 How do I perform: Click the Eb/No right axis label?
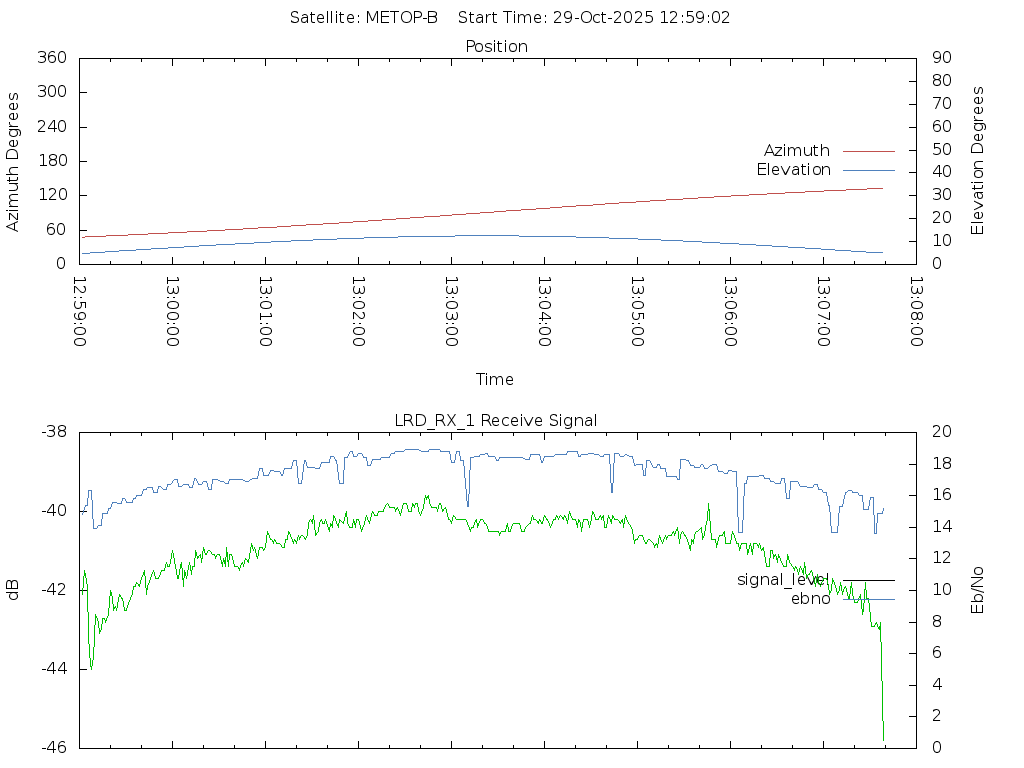(x=978, y=590)
